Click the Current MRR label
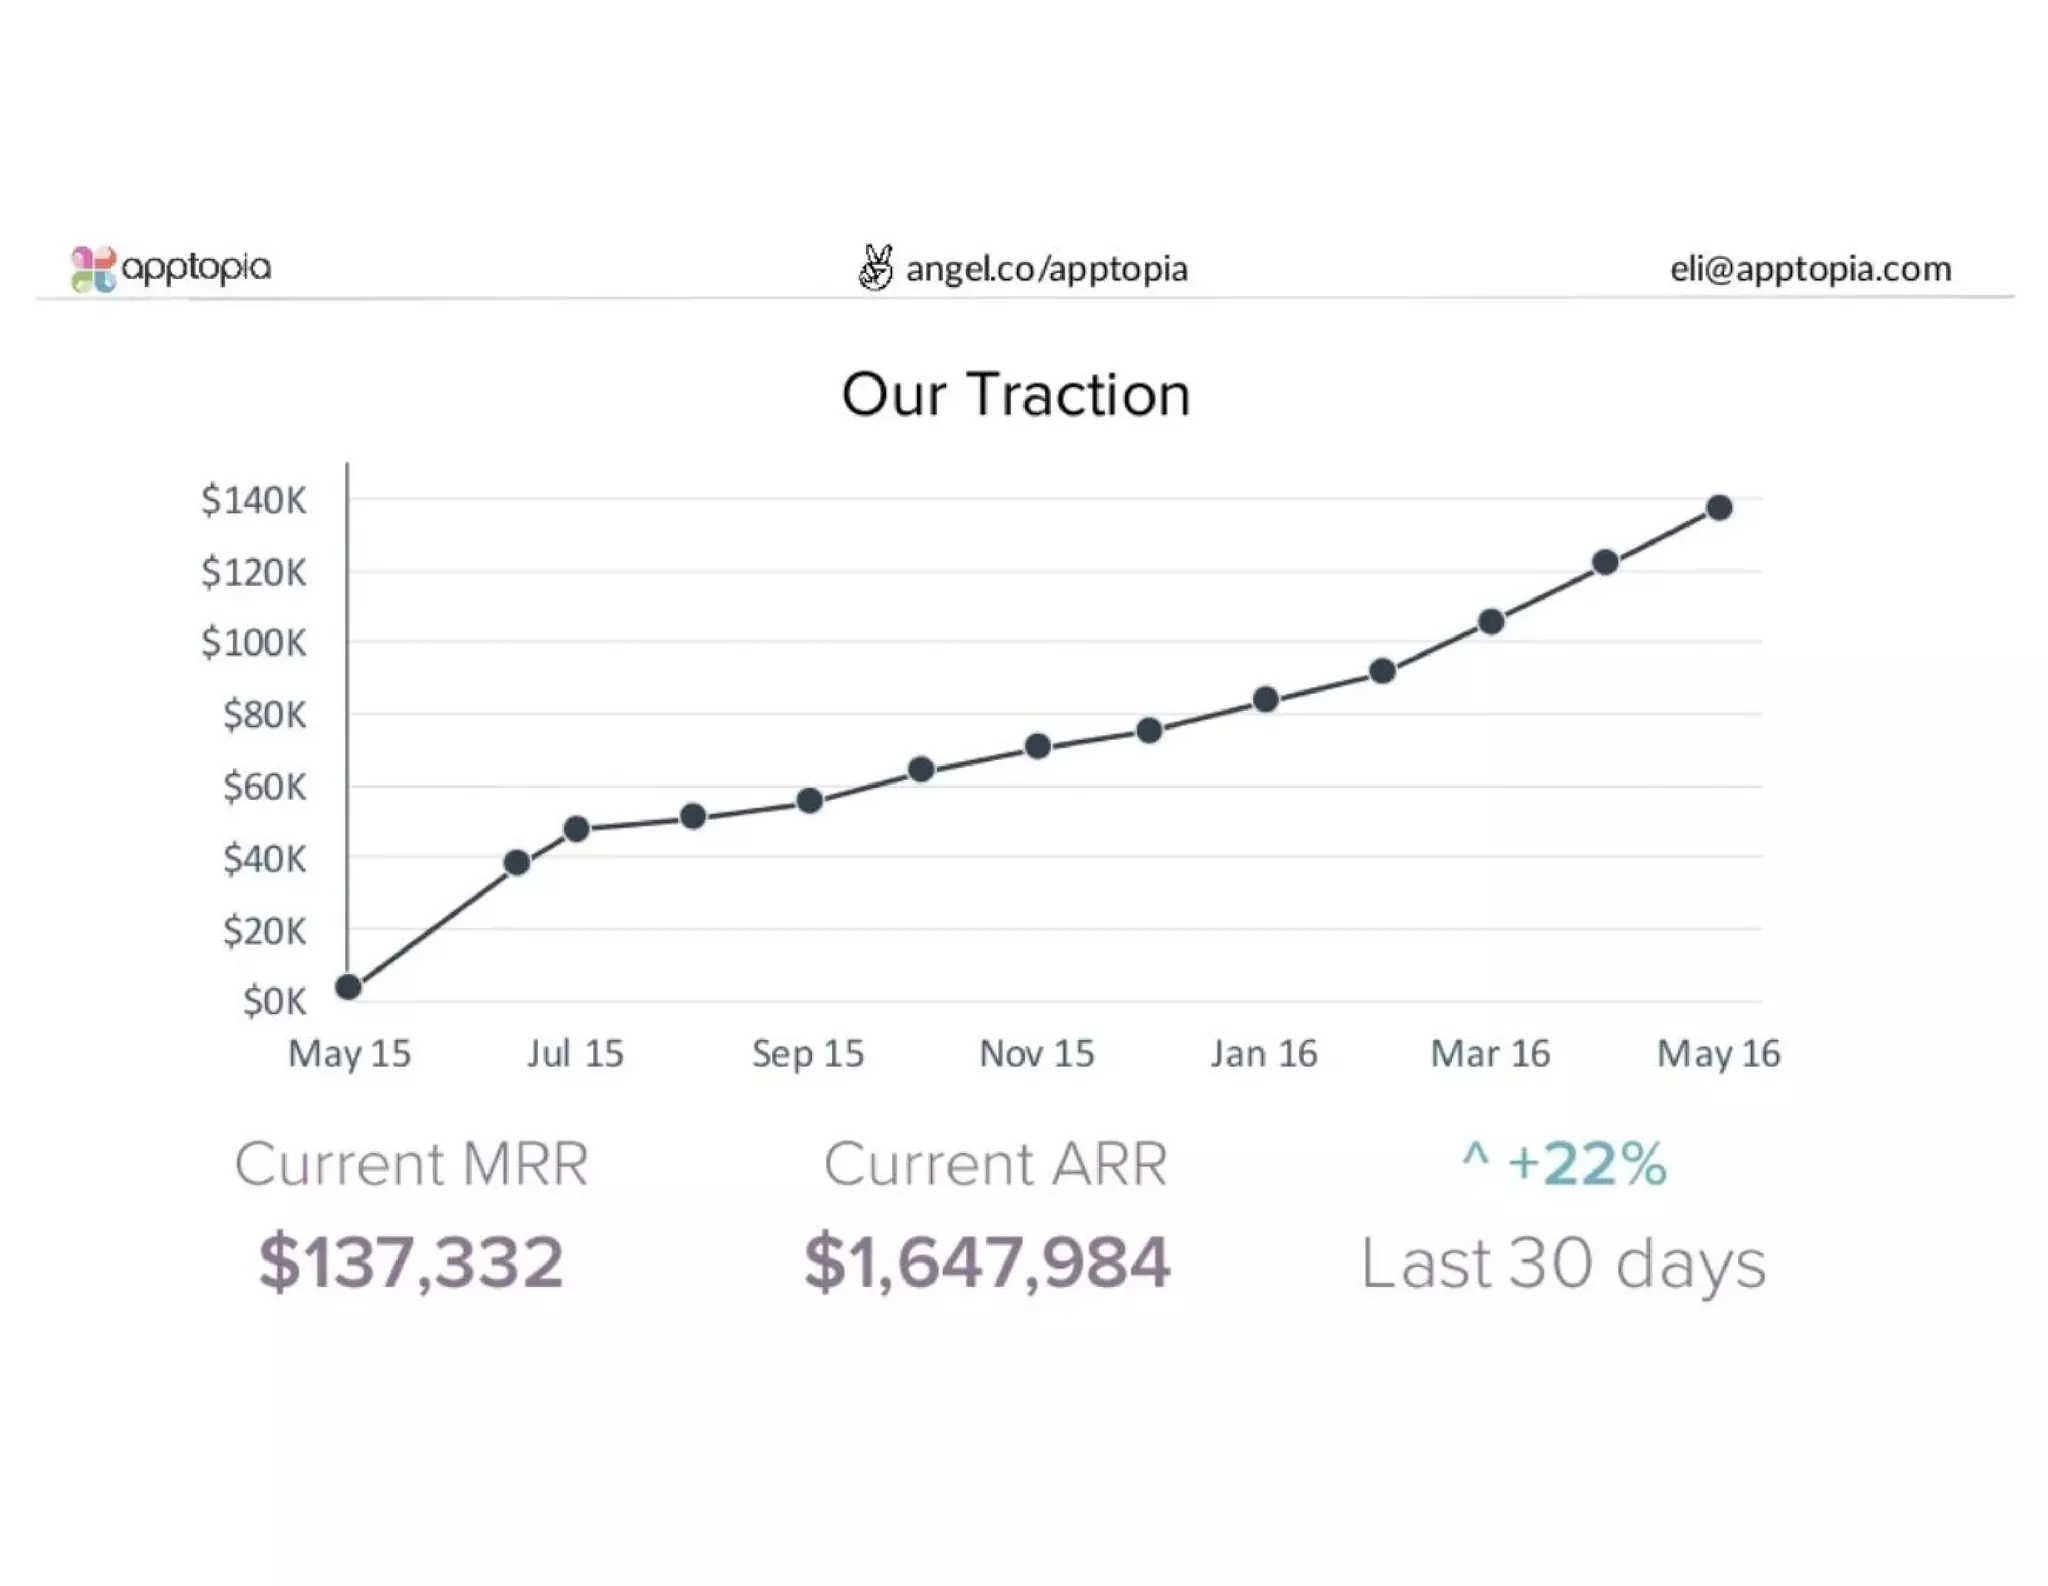The height and width of the screenshot is (1586, 2048). coord(411,1164)
